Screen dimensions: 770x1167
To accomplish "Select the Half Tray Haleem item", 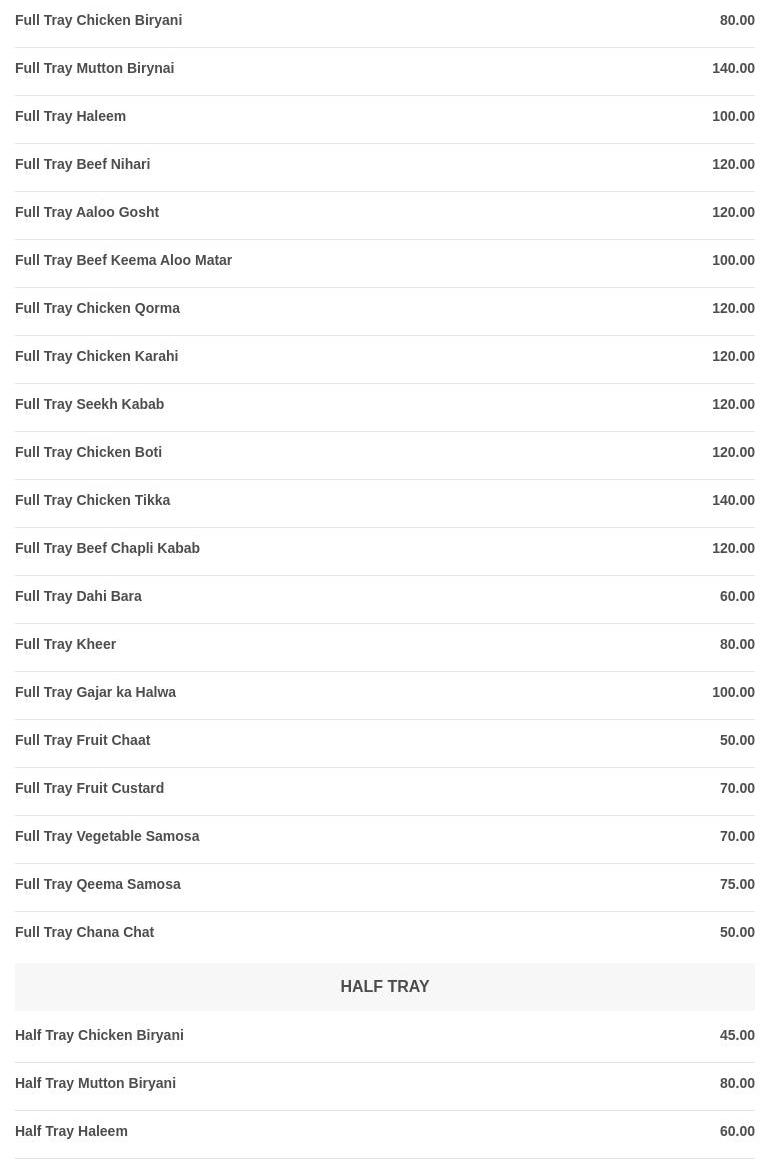I will click(x=71, y=1131).
